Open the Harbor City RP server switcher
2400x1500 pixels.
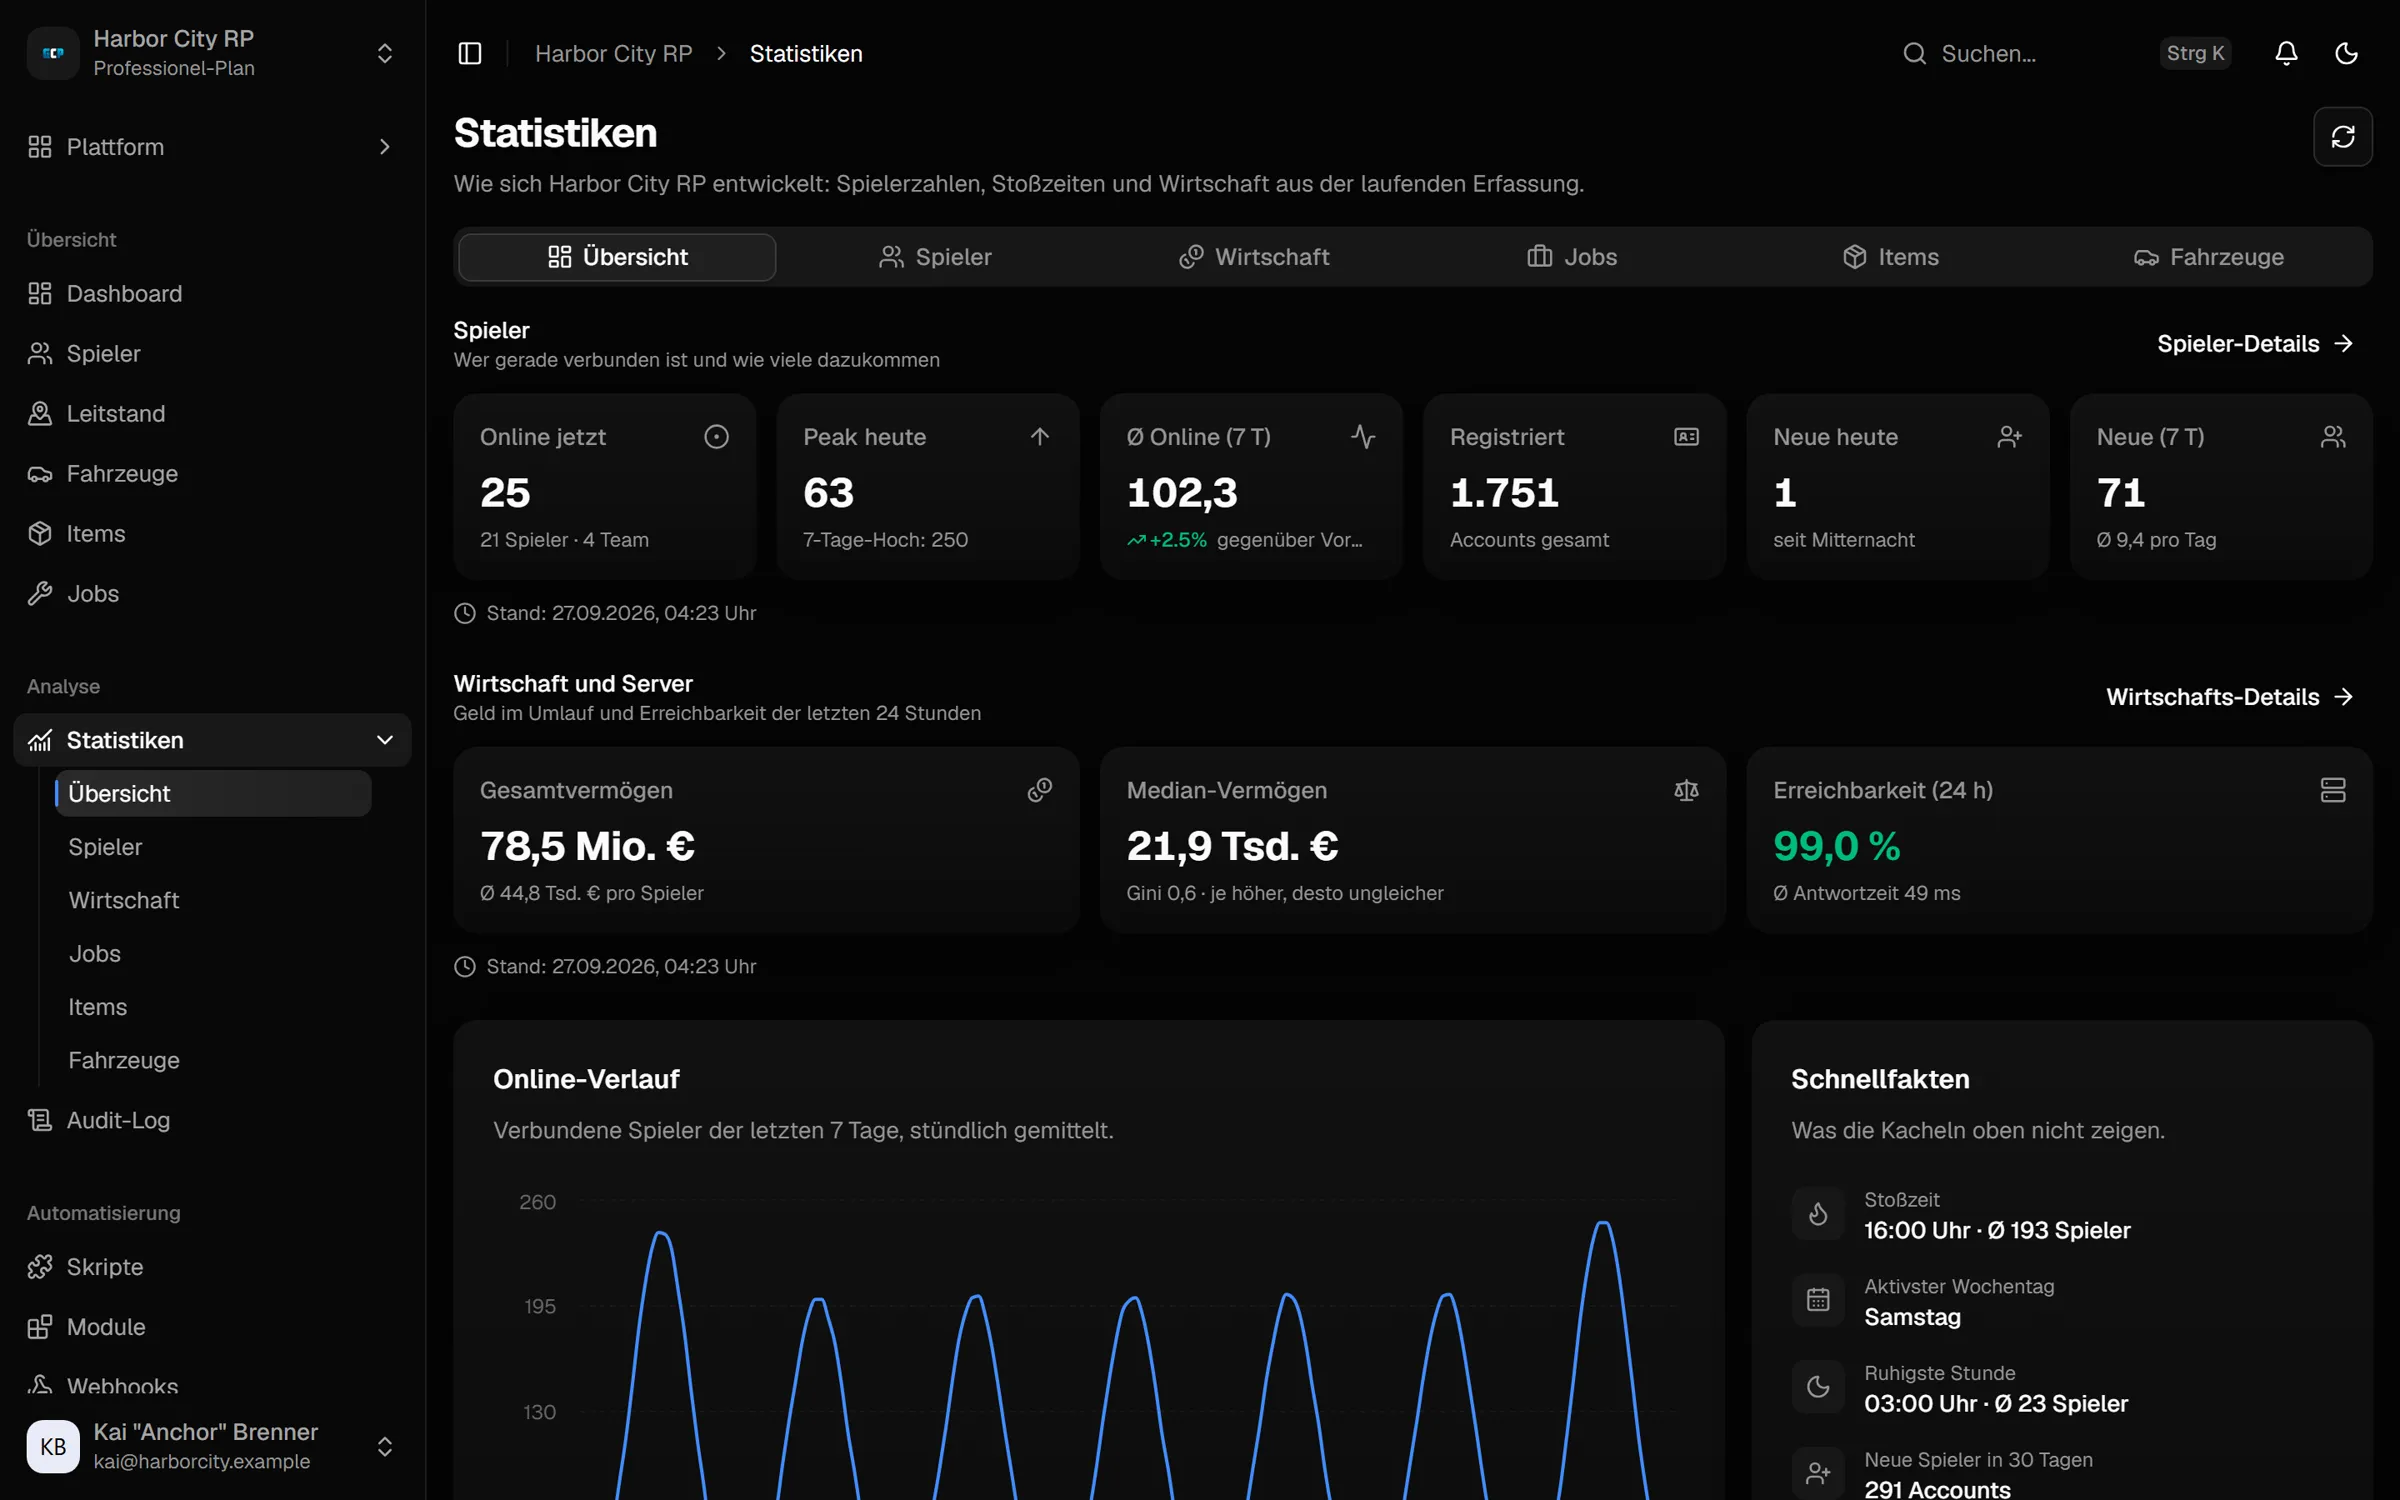[x=212, y=53]
